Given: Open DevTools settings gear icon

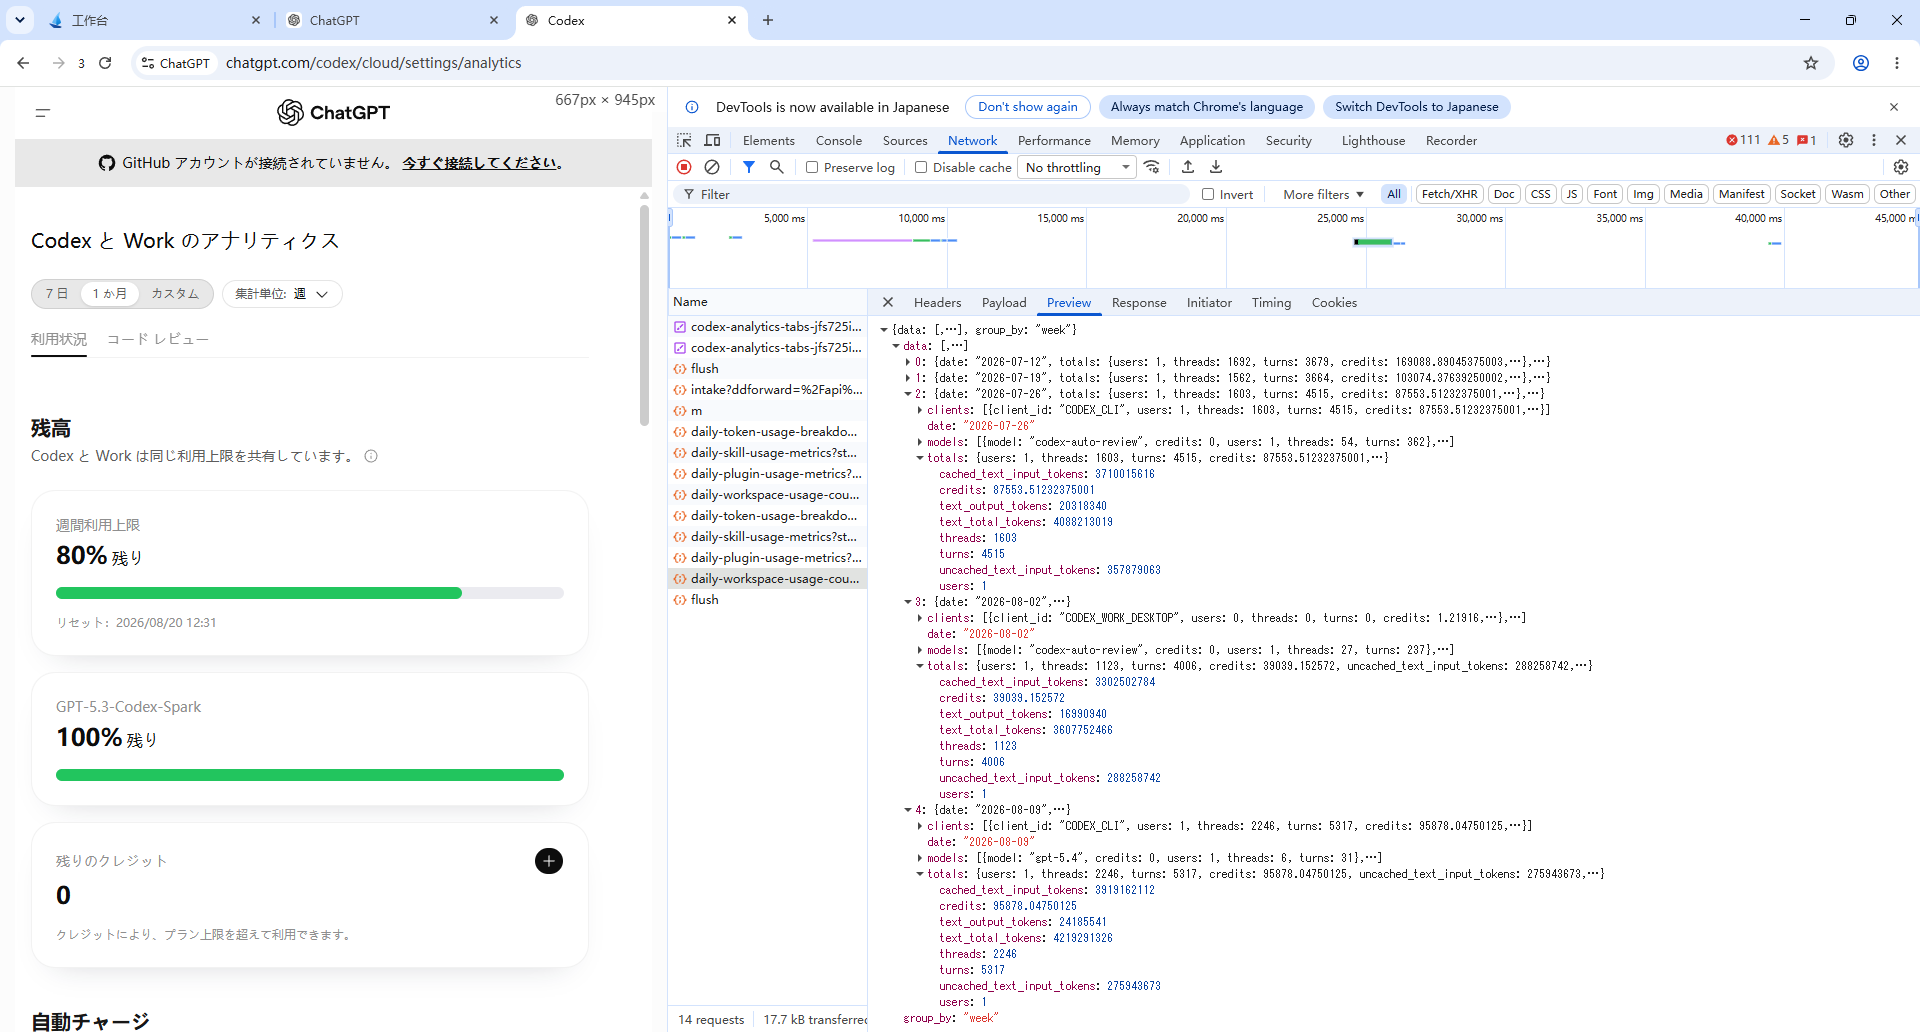Looking at the screenshot, I should tap(1846, 140).
